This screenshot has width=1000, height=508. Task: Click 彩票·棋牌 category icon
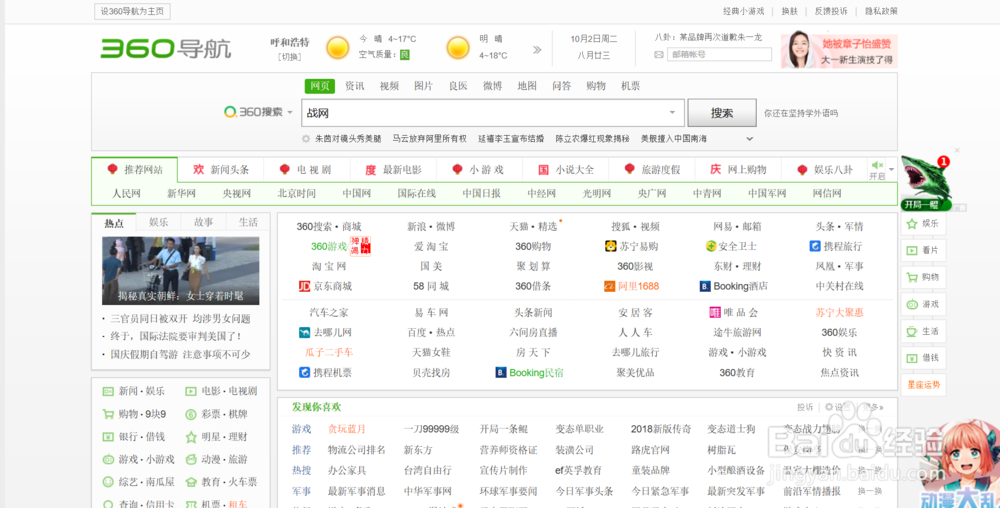coord(190,414)
